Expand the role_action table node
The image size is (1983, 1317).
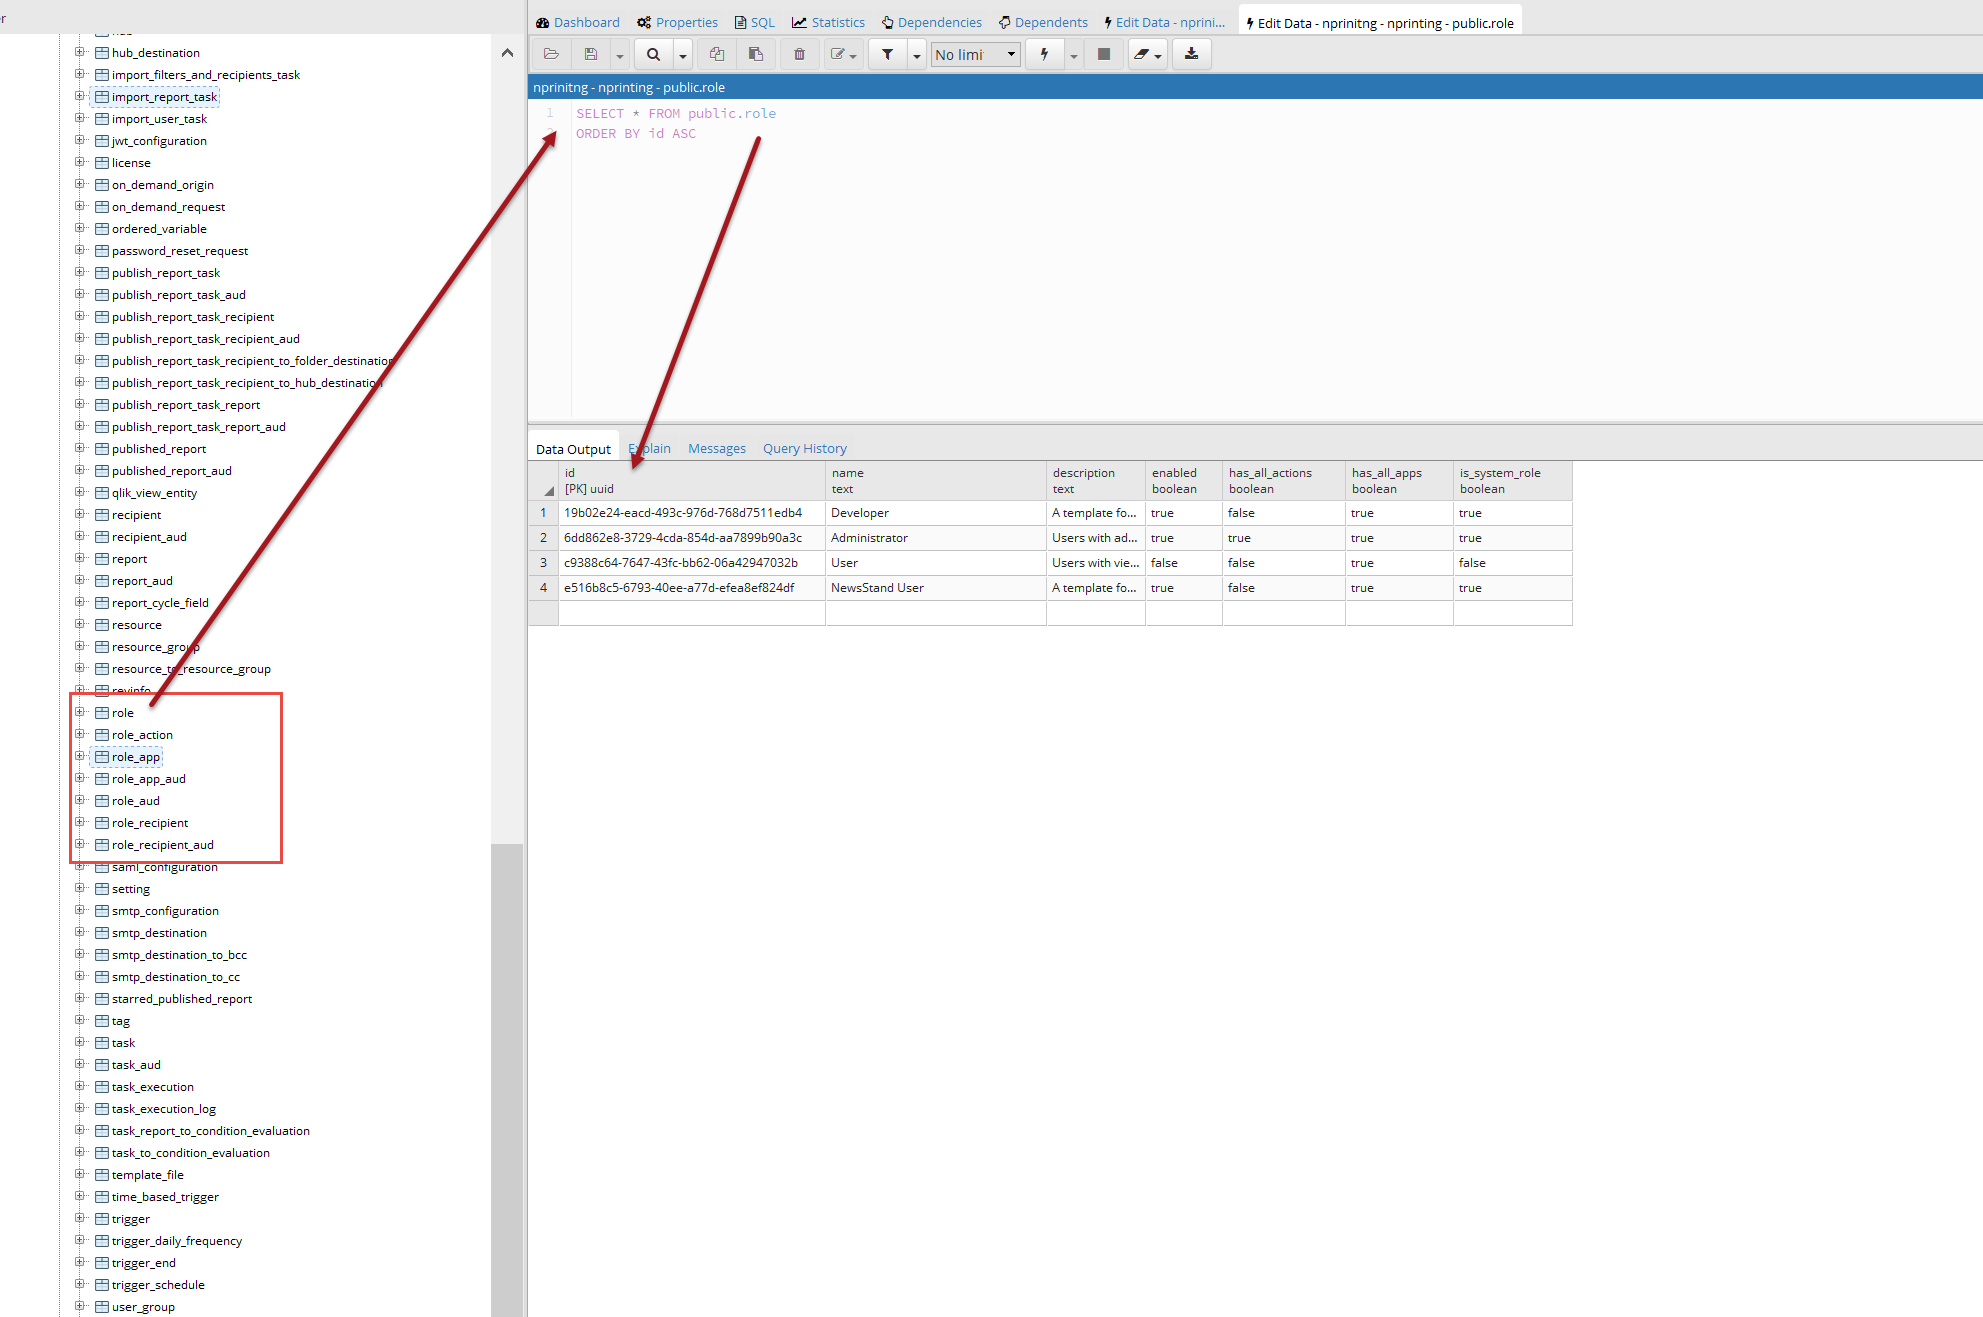tap(80, 735)
